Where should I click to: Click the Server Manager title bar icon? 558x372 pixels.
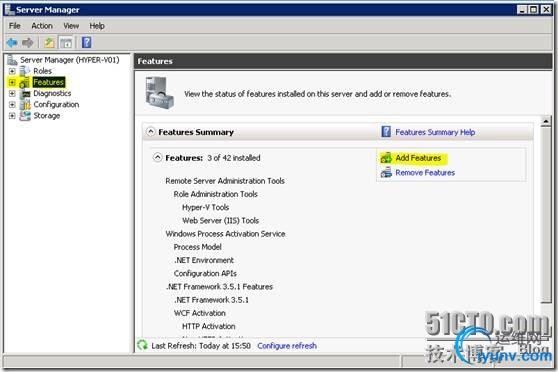click(x=9, y=10)
